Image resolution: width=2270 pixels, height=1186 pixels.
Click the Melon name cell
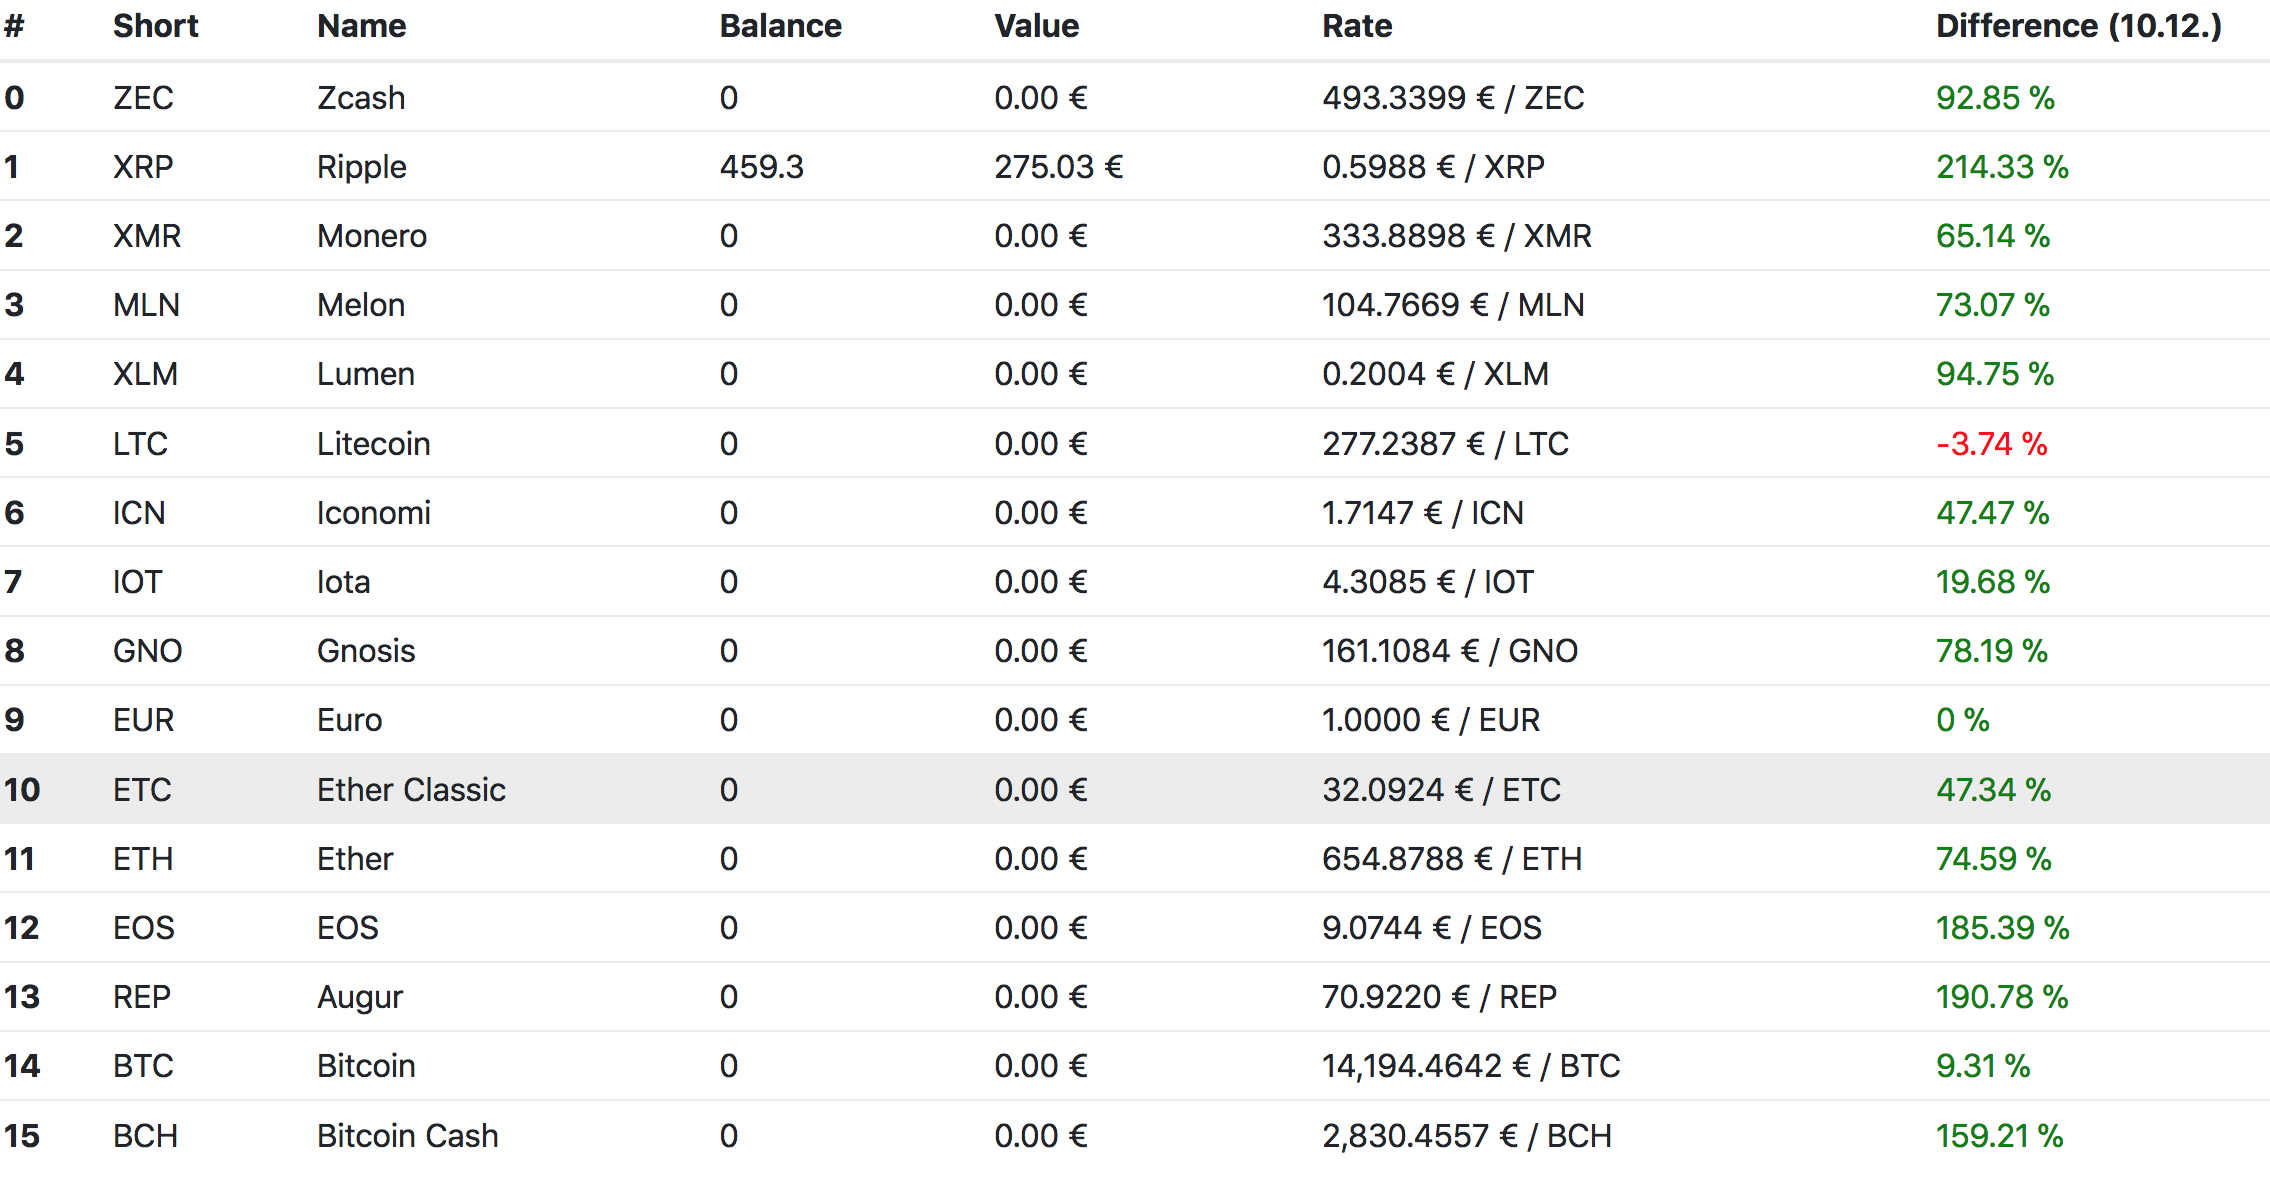coord(361,305)
